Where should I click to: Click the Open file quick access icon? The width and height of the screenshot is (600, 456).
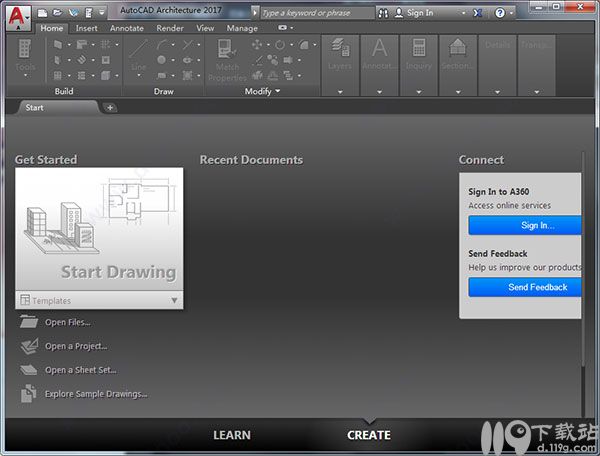57,13
